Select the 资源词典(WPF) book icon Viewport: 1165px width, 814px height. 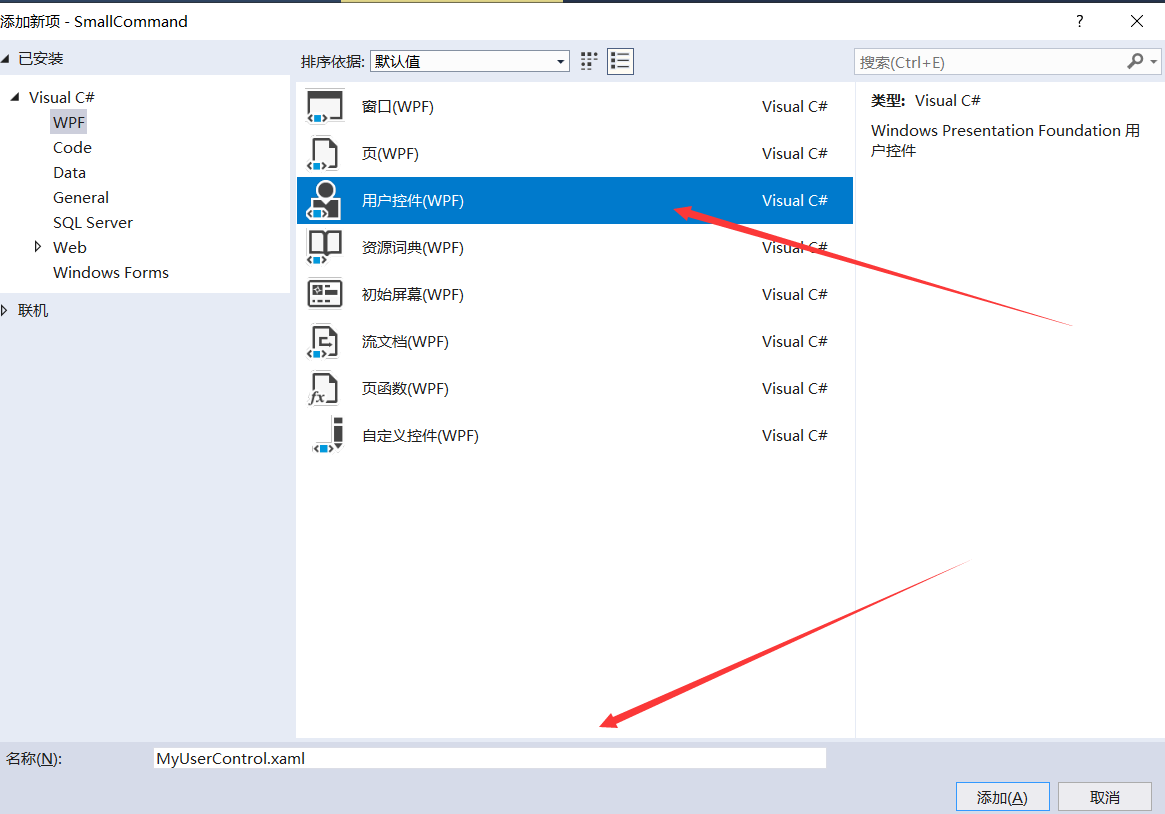point(325,247)
